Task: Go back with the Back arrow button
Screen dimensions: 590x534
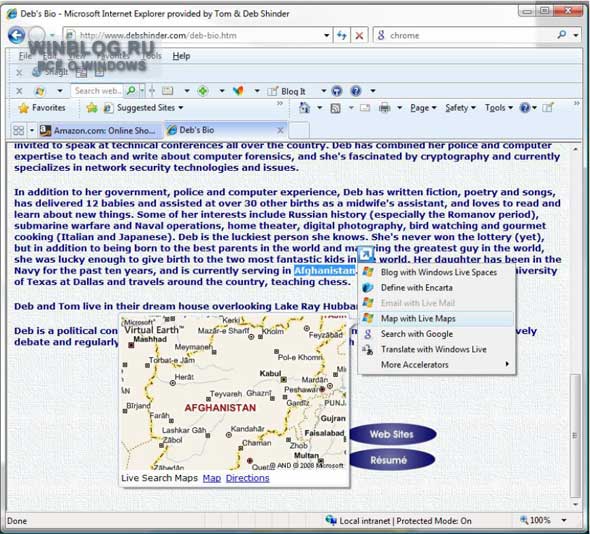Action: 17,36
